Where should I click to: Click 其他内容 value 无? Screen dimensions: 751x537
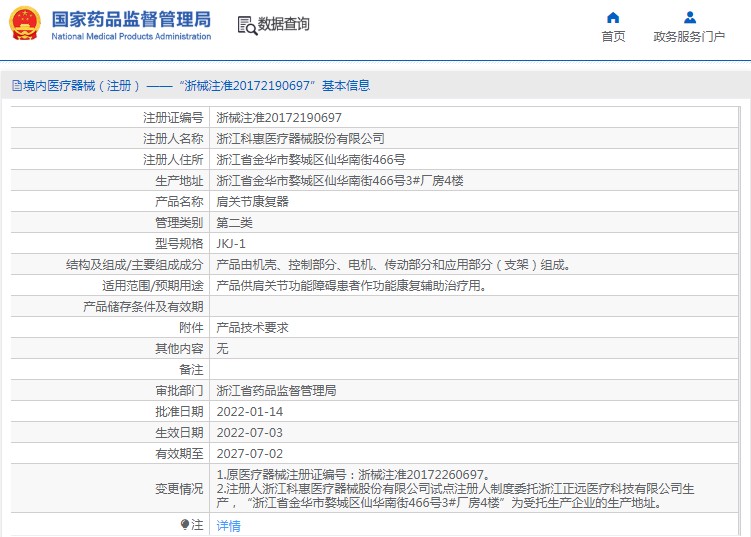point(222,349)
